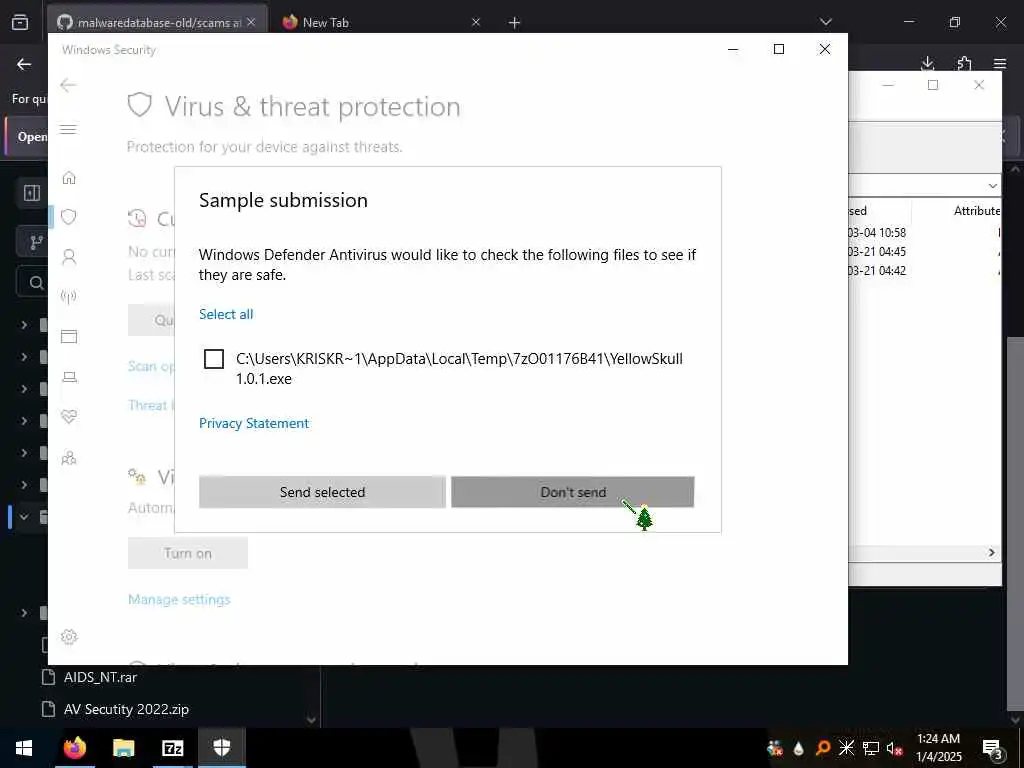Open Account protection person icon
The image size is (1024, 768).
pos(69,257)
